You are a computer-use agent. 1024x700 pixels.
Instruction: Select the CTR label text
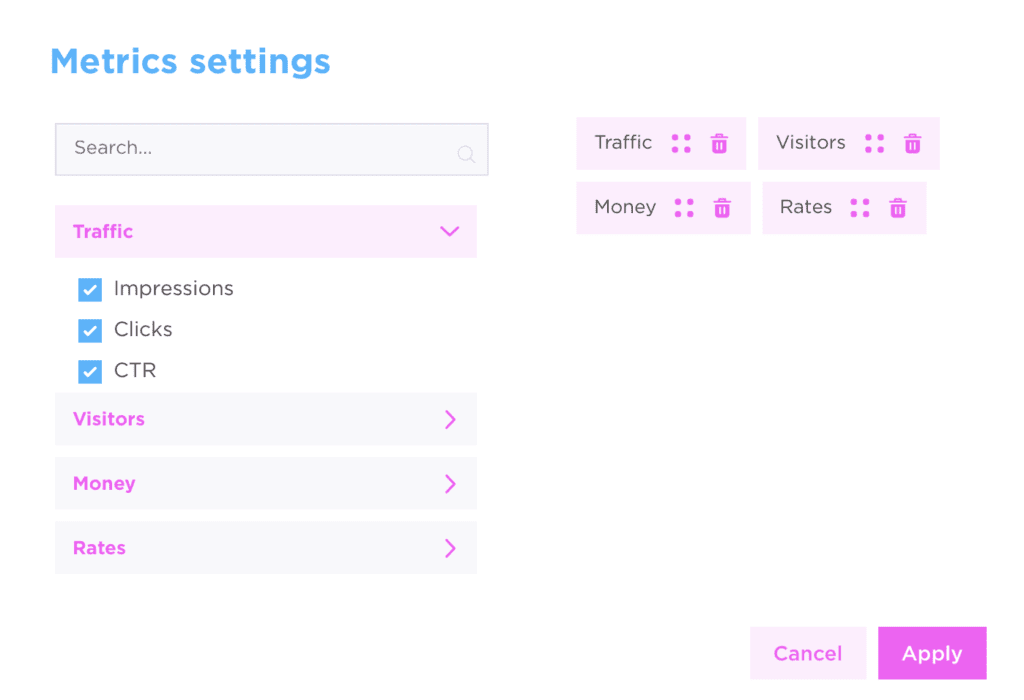(135, 370)
